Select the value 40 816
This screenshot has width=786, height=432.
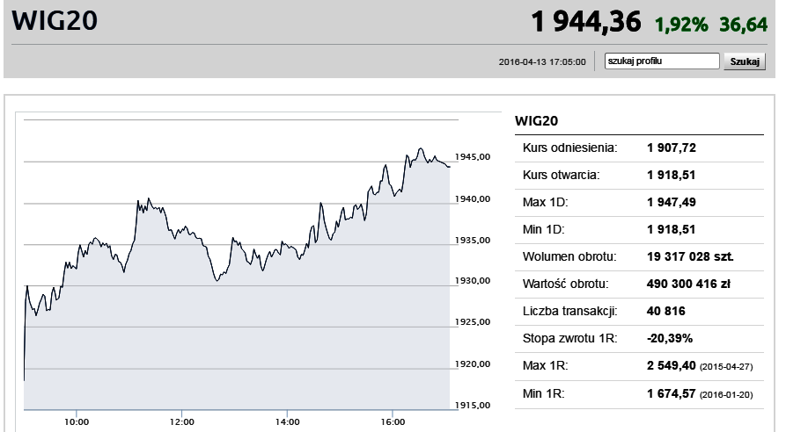click(x=666, y=311)
